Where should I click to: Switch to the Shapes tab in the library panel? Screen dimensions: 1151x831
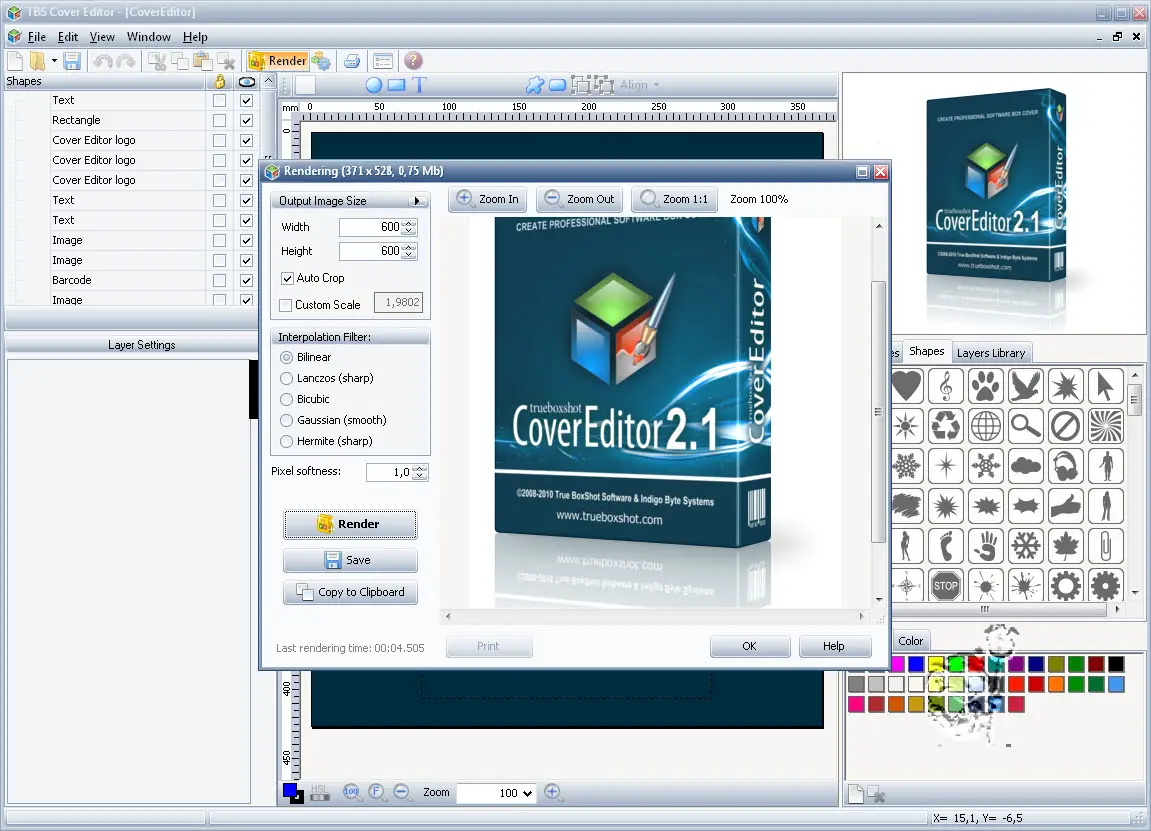tap(926, 352)
